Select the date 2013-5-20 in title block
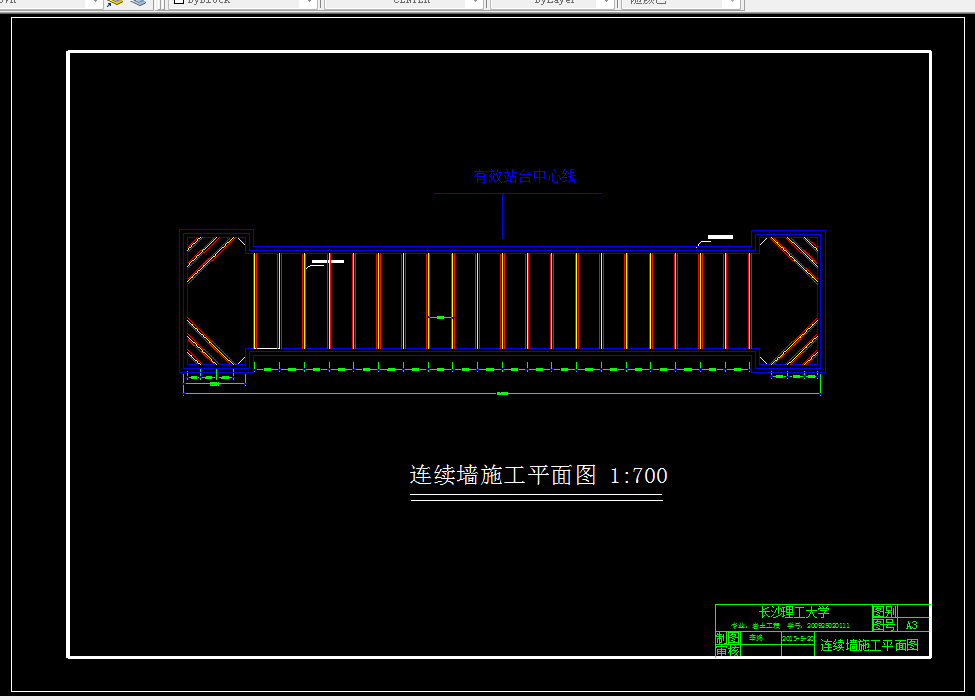 point(798,638)
